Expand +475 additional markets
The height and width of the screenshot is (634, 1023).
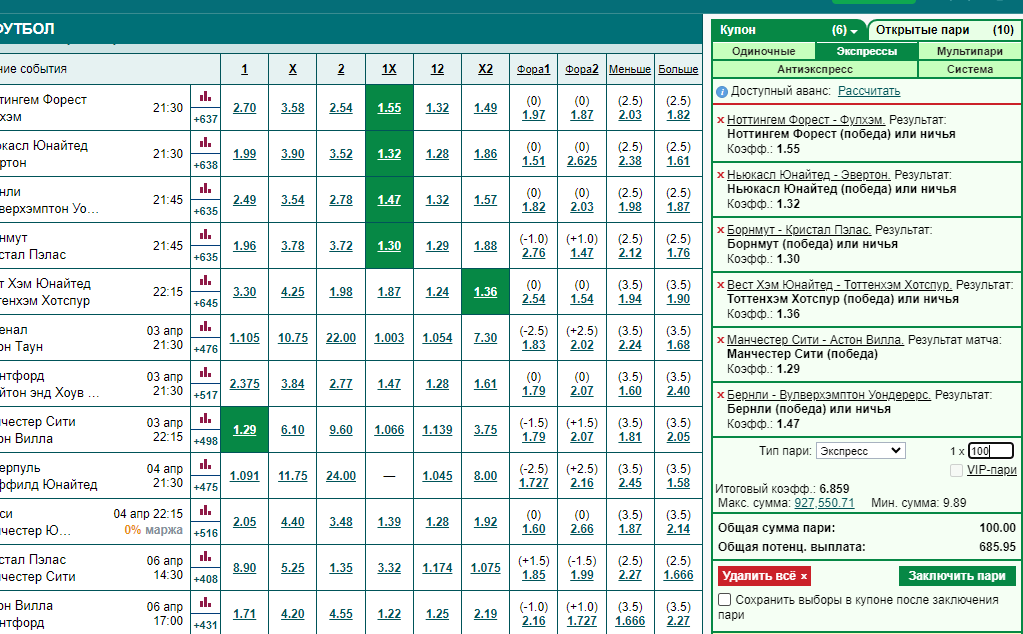206,487
